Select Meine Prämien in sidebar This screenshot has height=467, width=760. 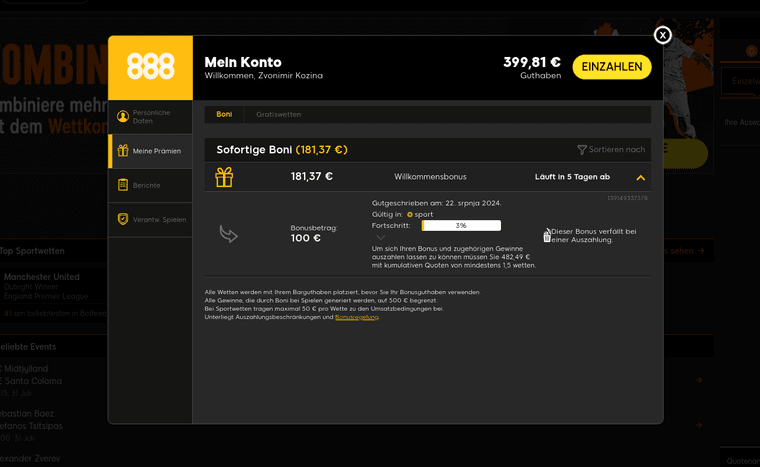coord(150,151)
